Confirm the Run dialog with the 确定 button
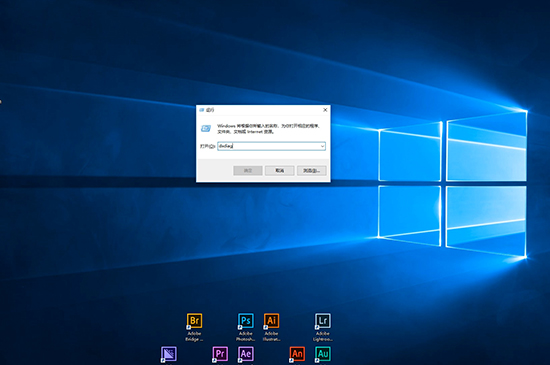 (248, 170)
